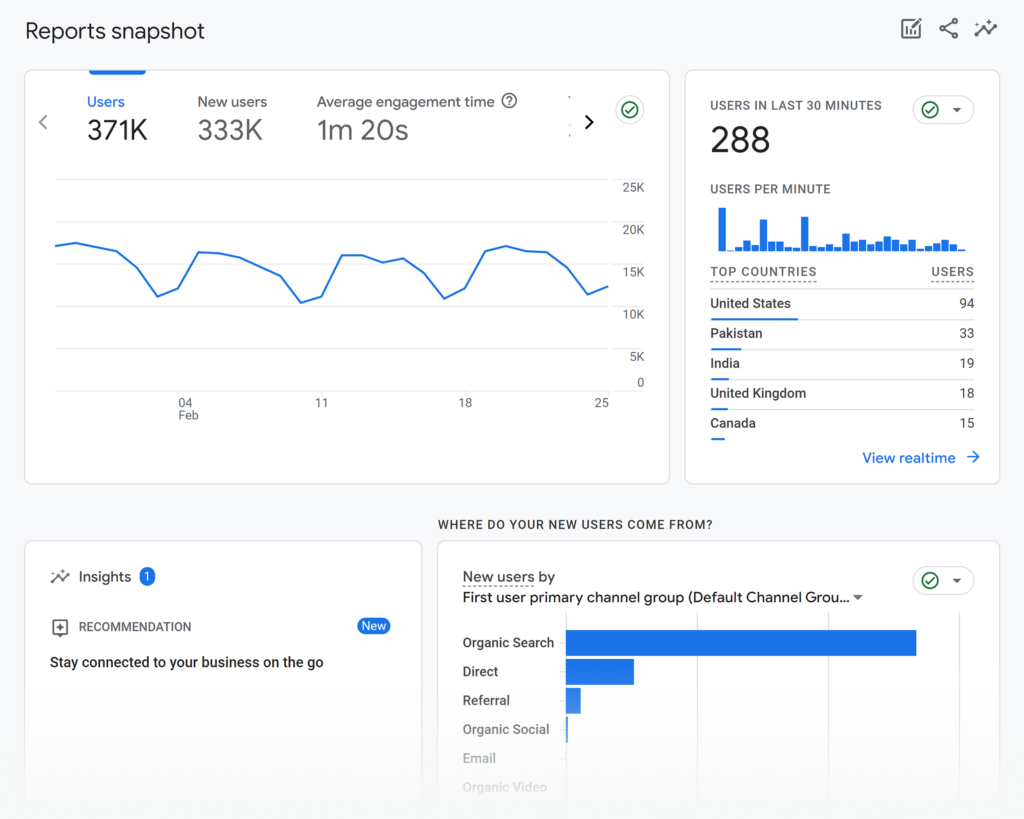Open the View realtime link
The width and height of the screenshot is (1024, 819).
point(909,458)
